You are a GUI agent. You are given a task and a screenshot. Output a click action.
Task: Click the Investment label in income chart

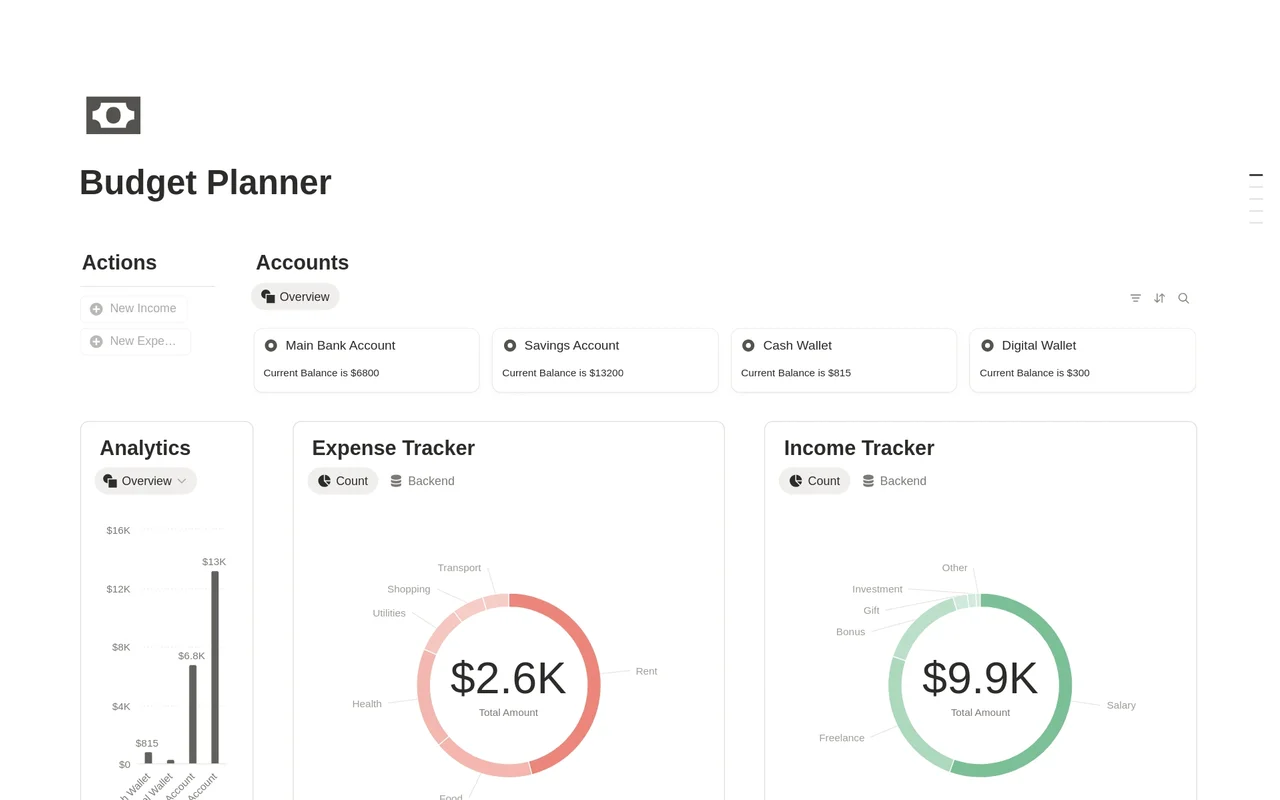[877, 590]
